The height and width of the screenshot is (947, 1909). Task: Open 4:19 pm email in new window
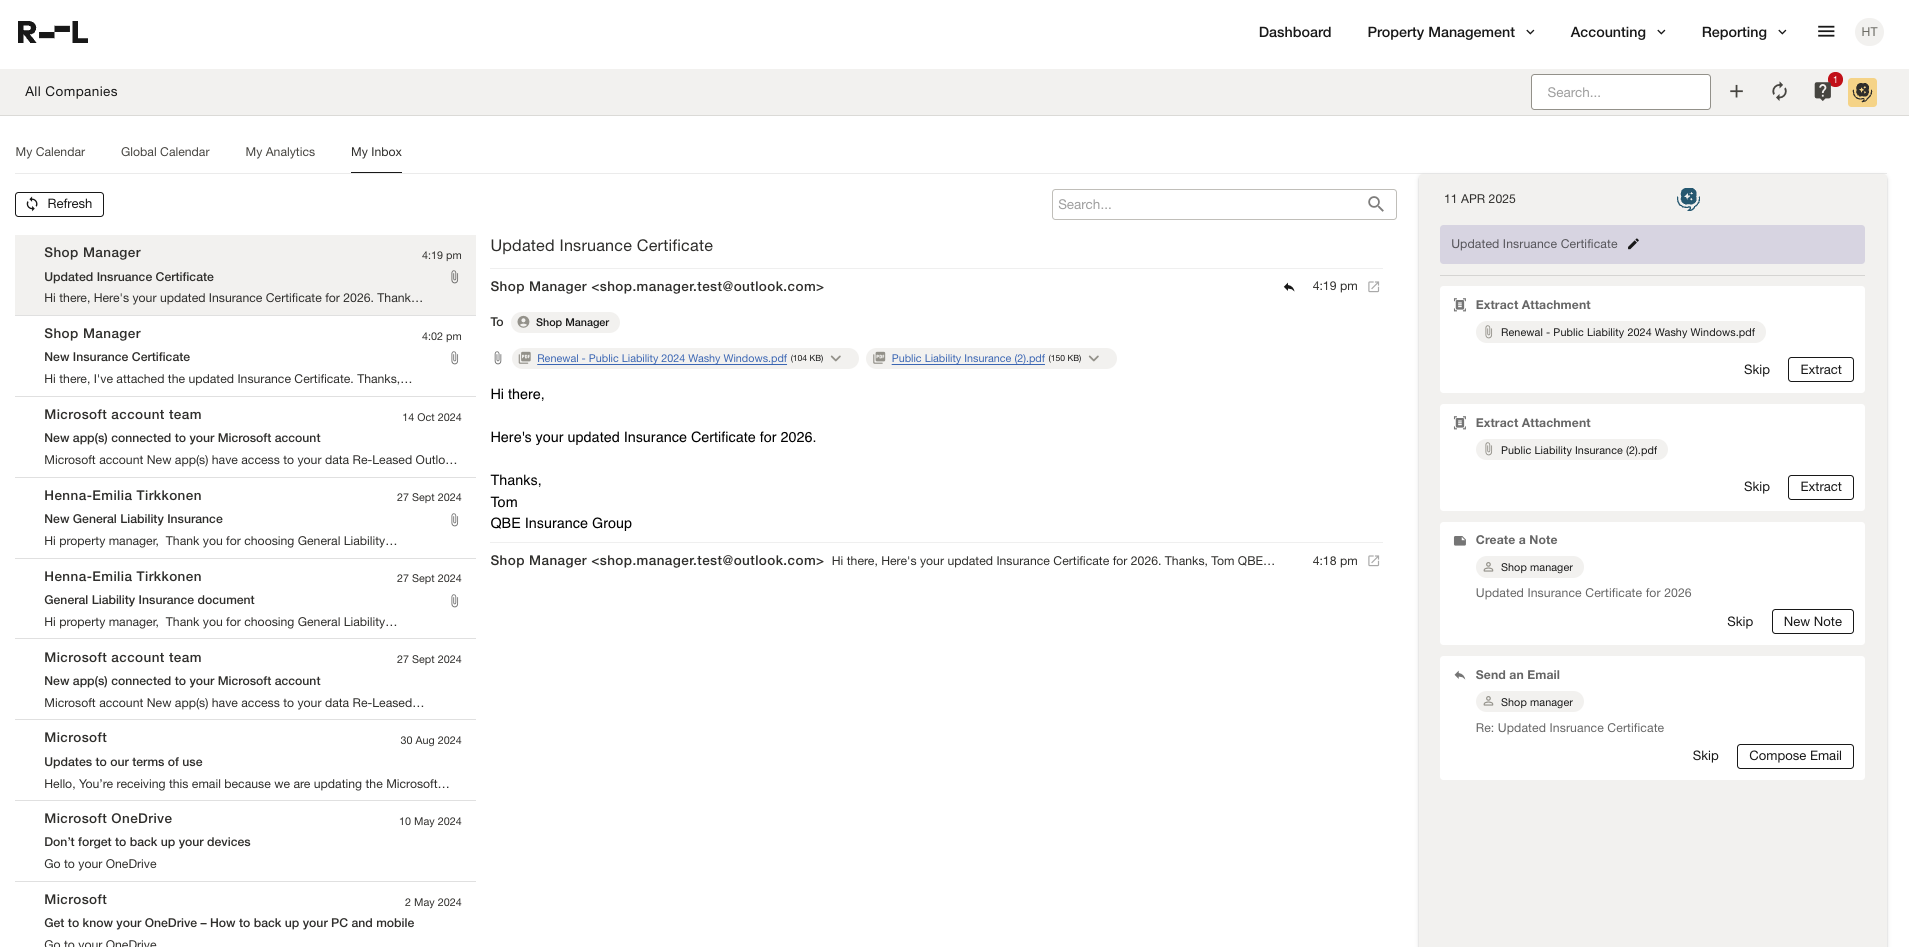[1374, 287]
